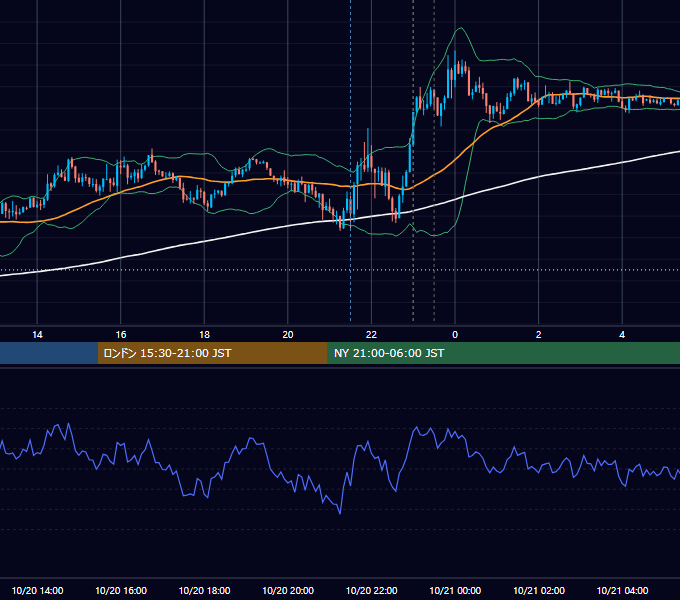
Task: Click the 10/20 22:00 date label
Action: pyautogui.click(x=371, y=590)
